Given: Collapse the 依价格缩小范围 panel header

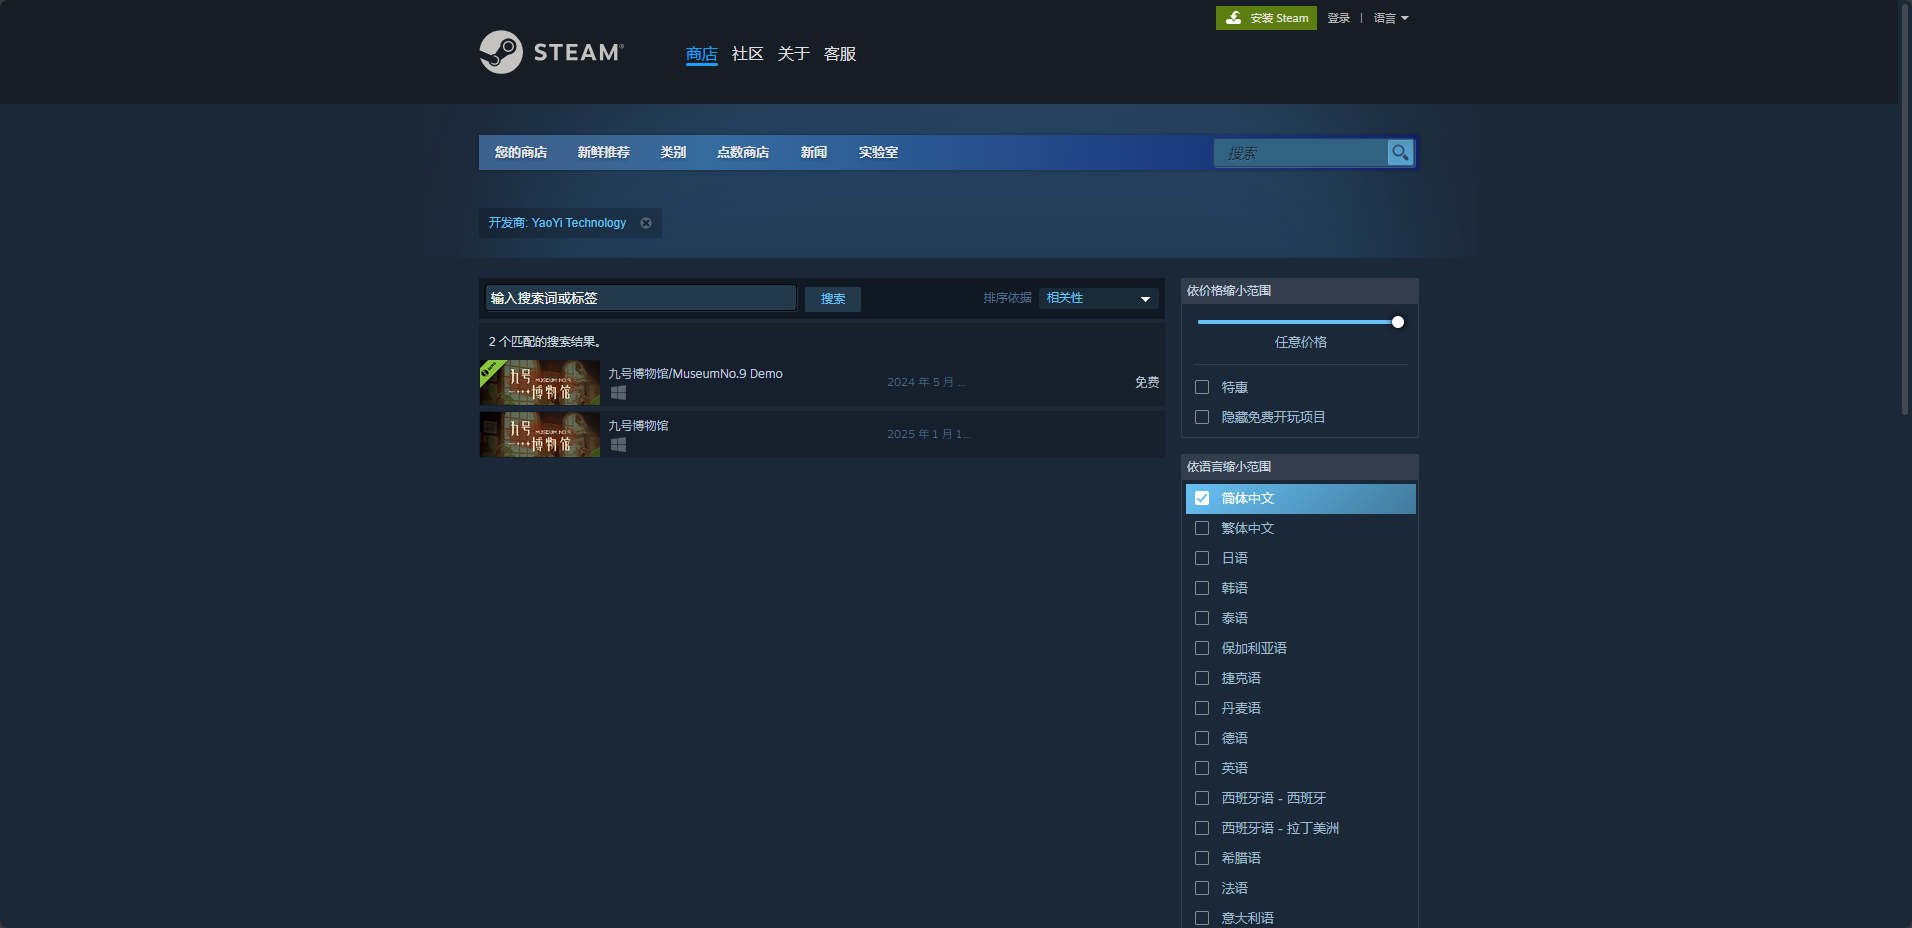Looking at the screenshot, I should click(1300, 291).
